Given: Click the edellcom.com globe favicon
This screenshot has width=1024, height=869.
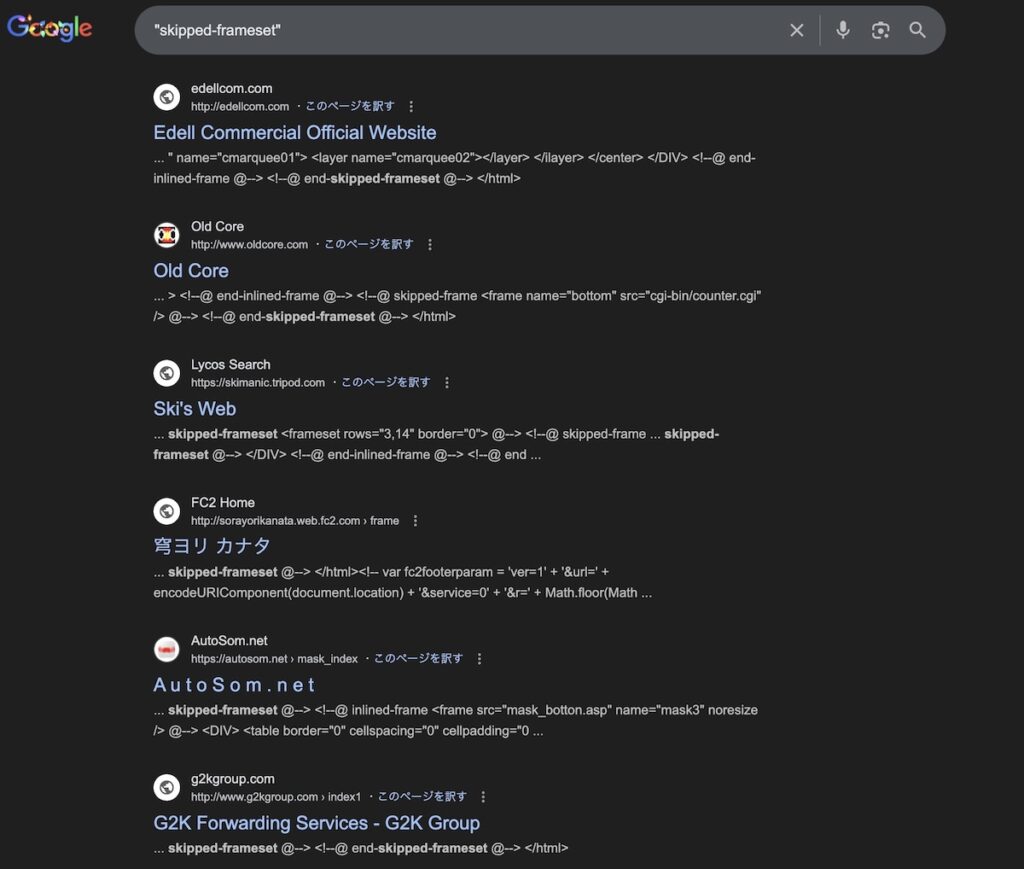Looking at the screenshot, I should tap(167, 97).
